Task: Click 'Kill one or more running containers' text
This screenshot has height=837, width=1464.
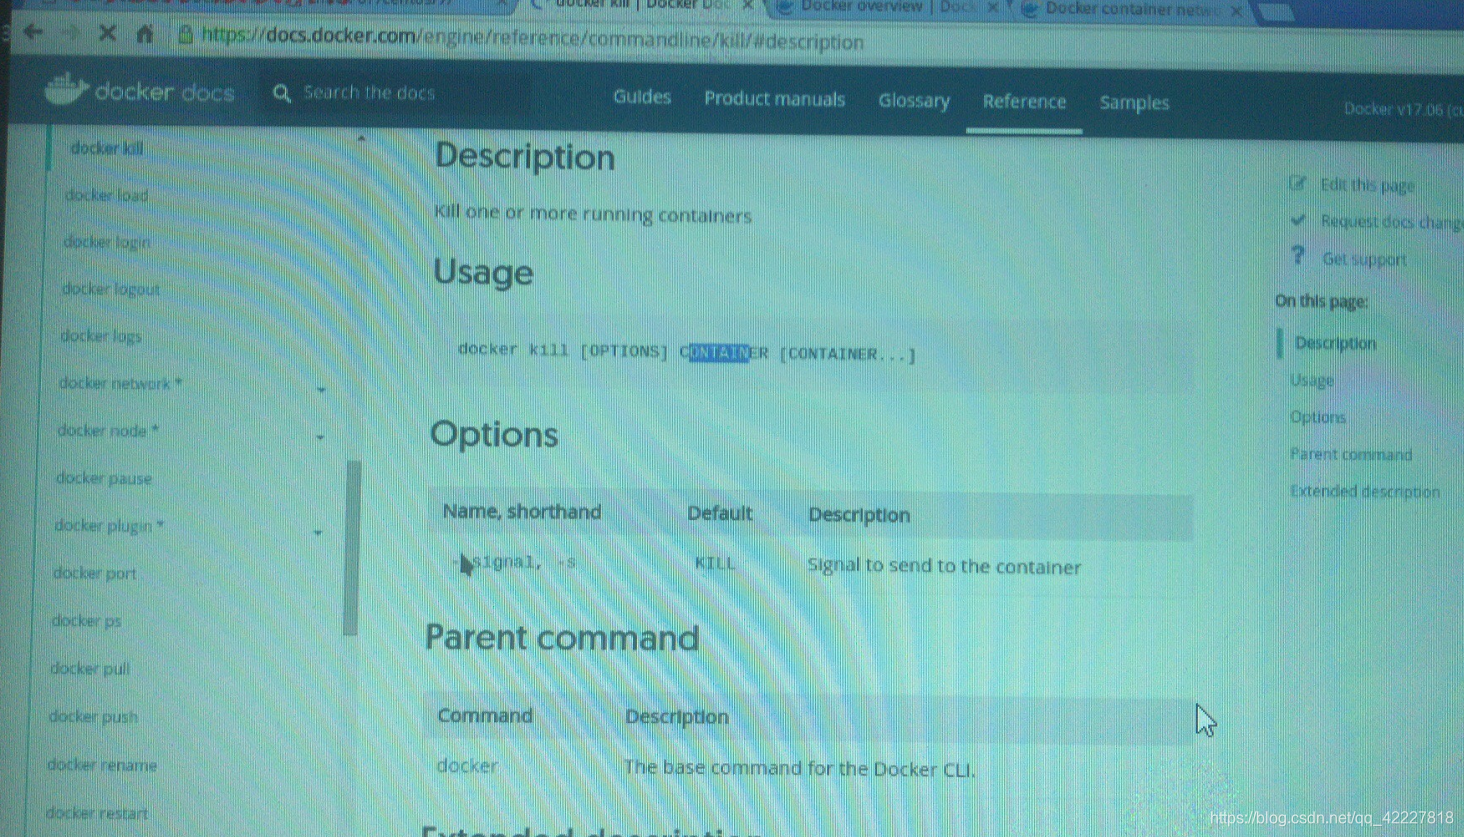Action: (x=593, y=214)
